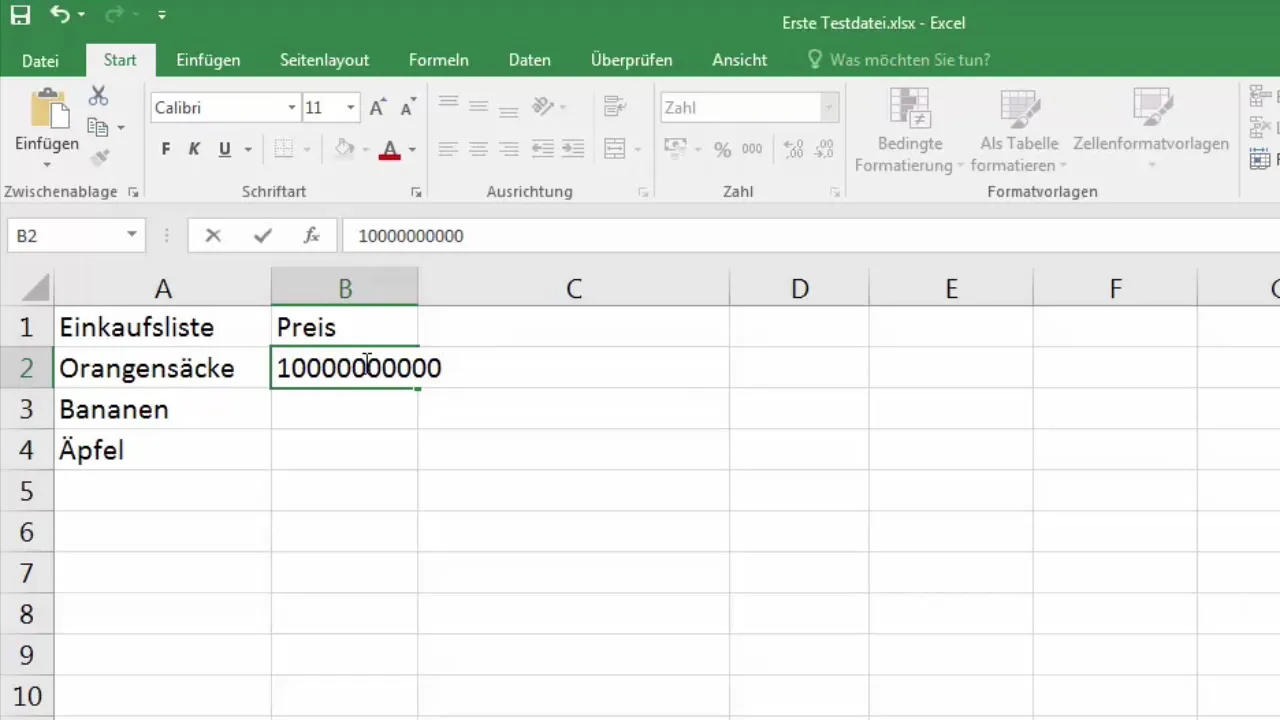Click the center horizontally icon
The height and width of the screenshot is (720, 1280).
tap(478, 149)
